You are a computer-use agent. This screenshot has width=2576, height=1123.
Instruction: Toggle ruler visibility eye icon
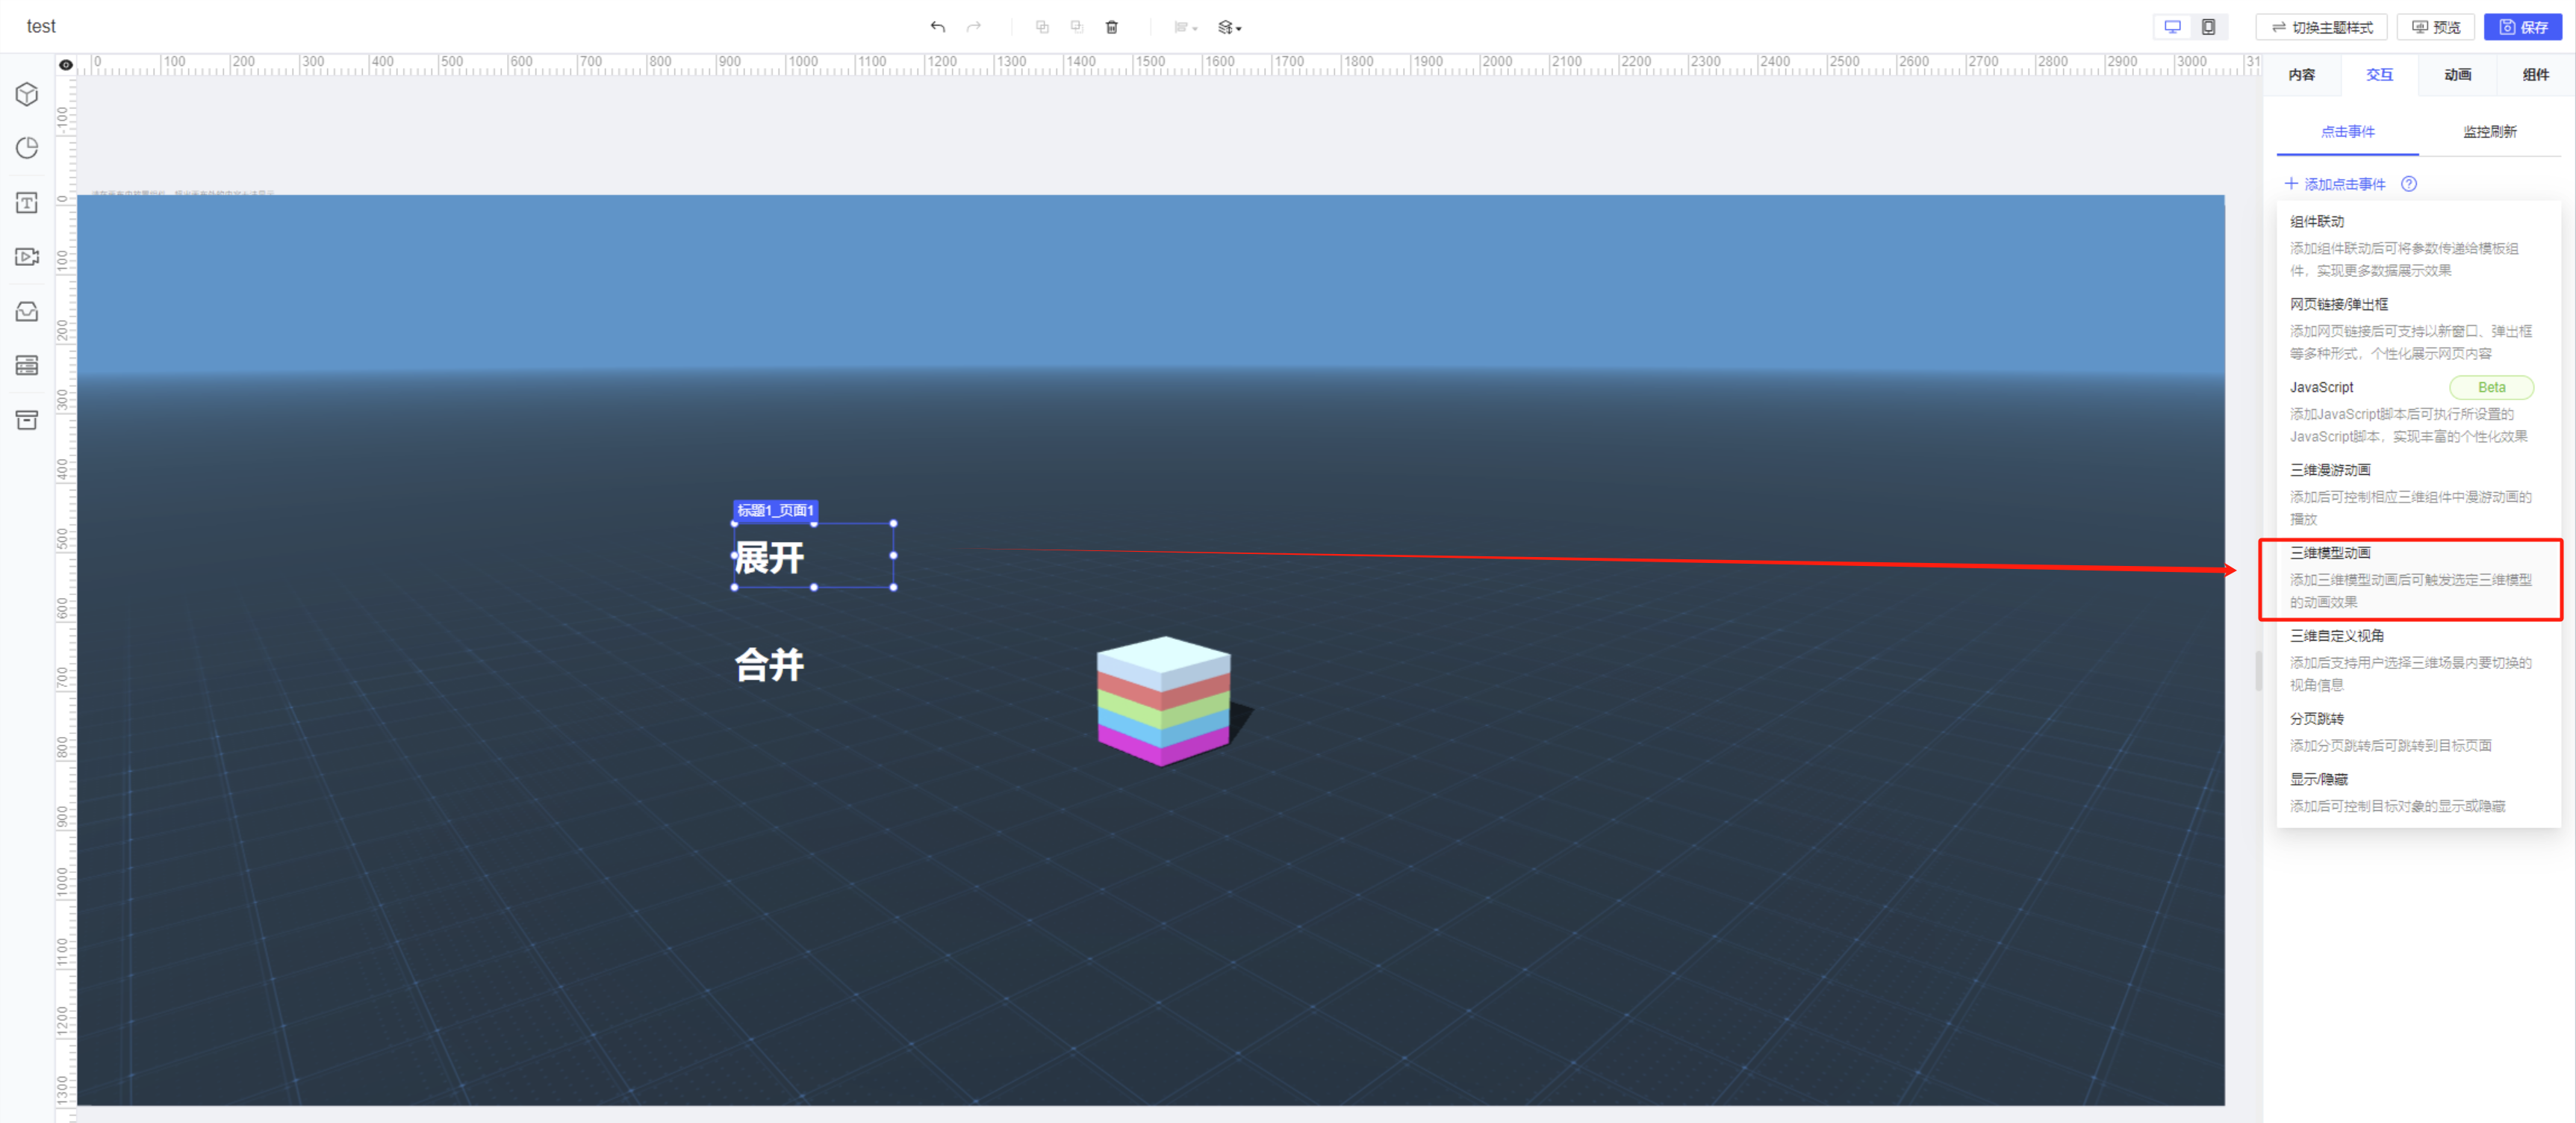[66, 65]
